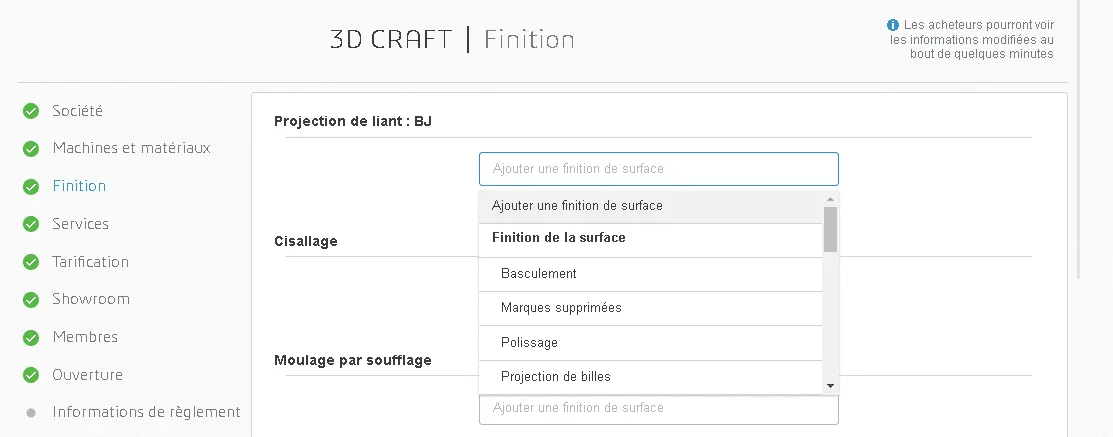The width and height of the screenshot is (1113, 437).
Task: Click the grey dot beside Informations de règlement
Action: click(31, 413)
